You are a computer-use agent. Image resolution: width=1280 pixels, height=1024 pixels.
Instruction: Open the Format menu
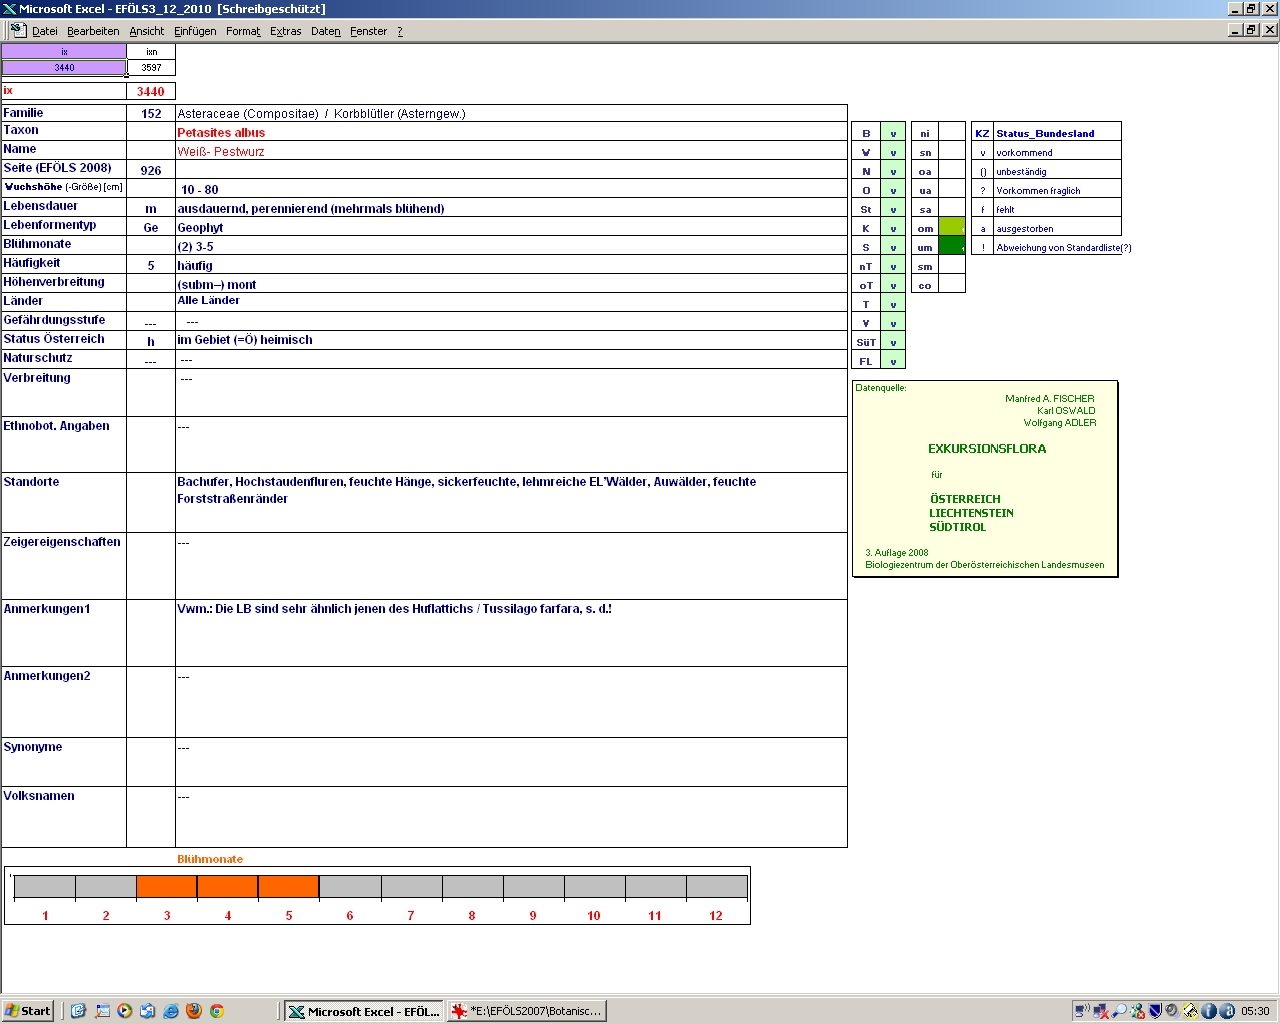click(243, 31)
